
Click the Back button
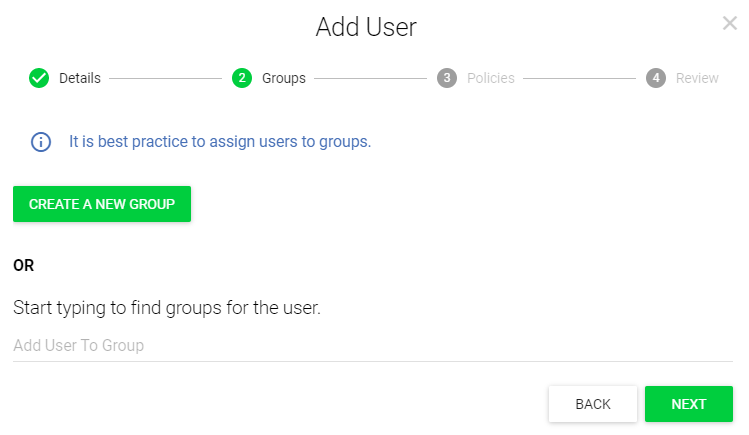coord(593,404)
